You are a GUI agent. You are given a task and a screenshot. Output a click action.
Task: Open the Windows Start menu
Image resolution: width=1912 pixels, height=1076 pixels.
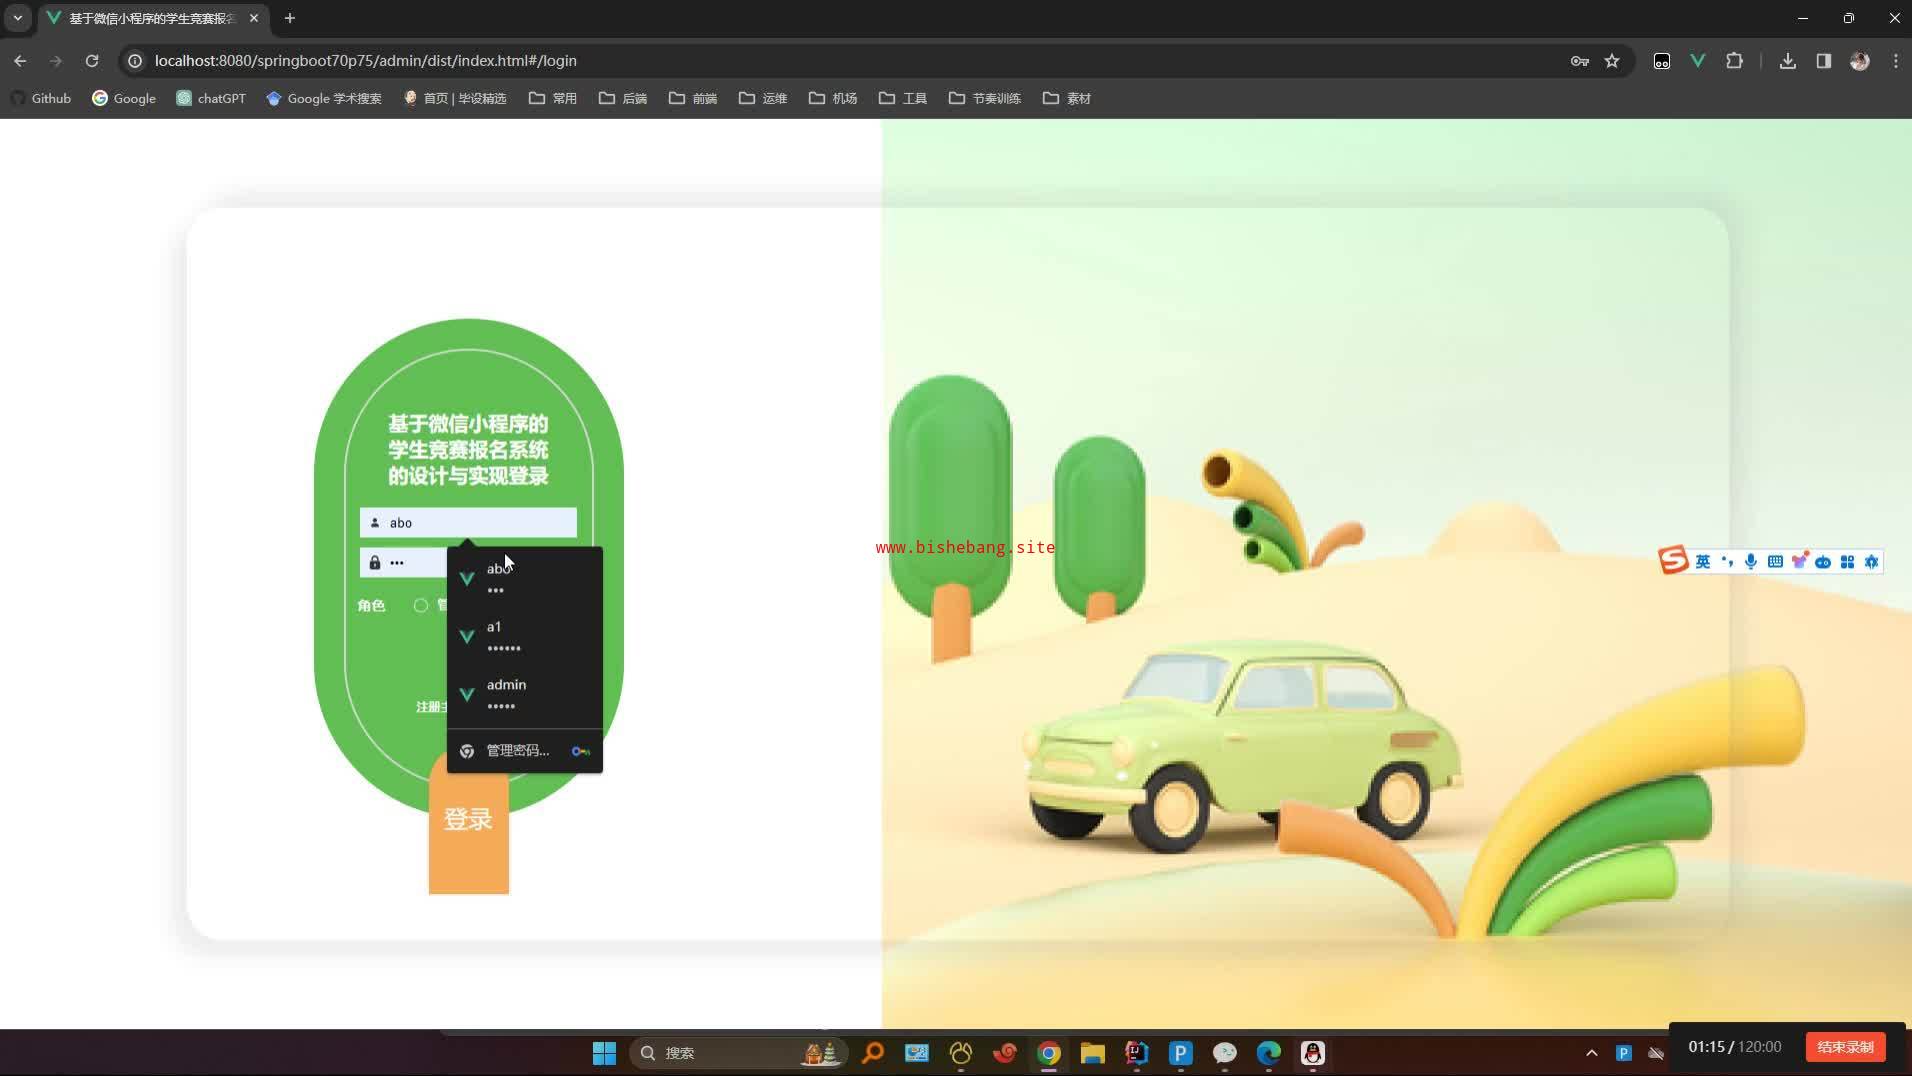coord(604,1053)
